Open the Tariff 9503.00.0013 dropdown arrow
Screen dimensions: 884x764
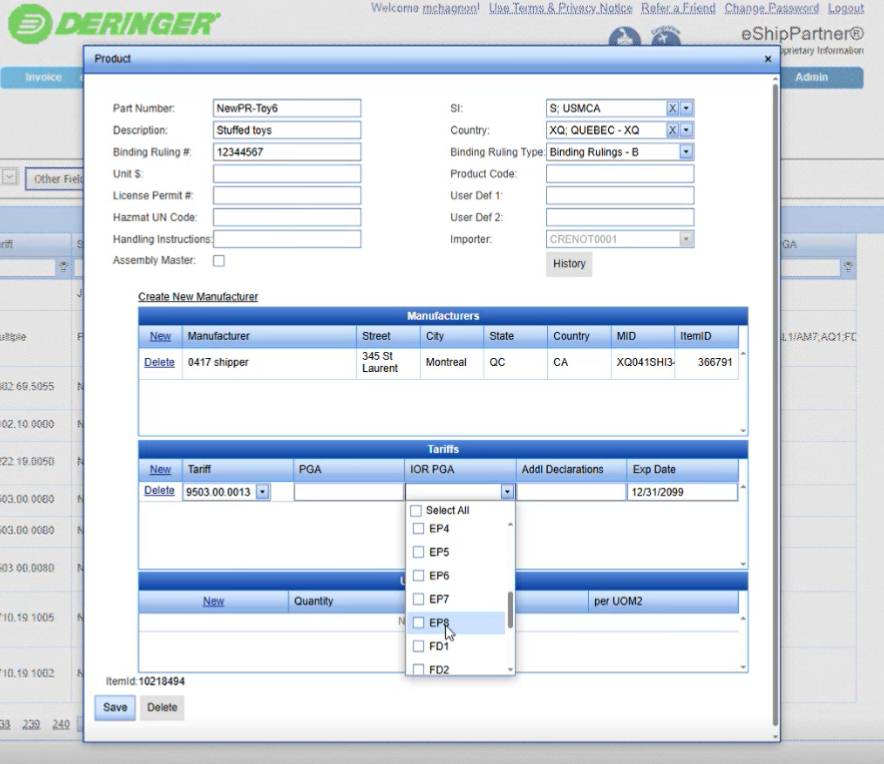point(262,492)
